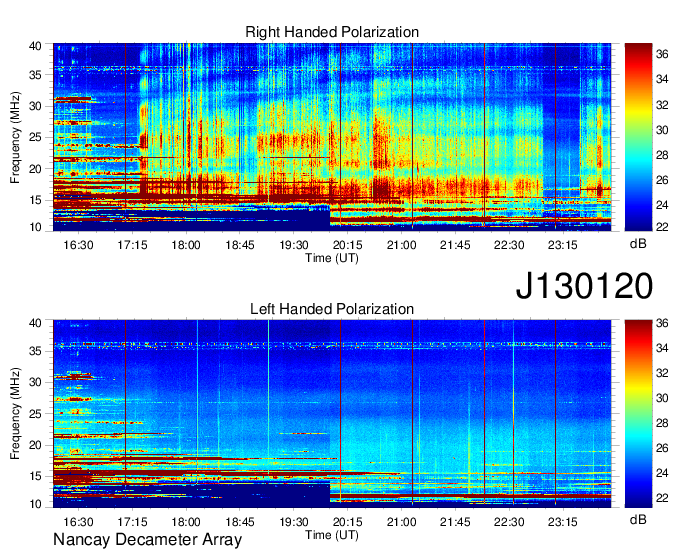Click 23:15 tick under Right Handed plot

pos(563,245)
